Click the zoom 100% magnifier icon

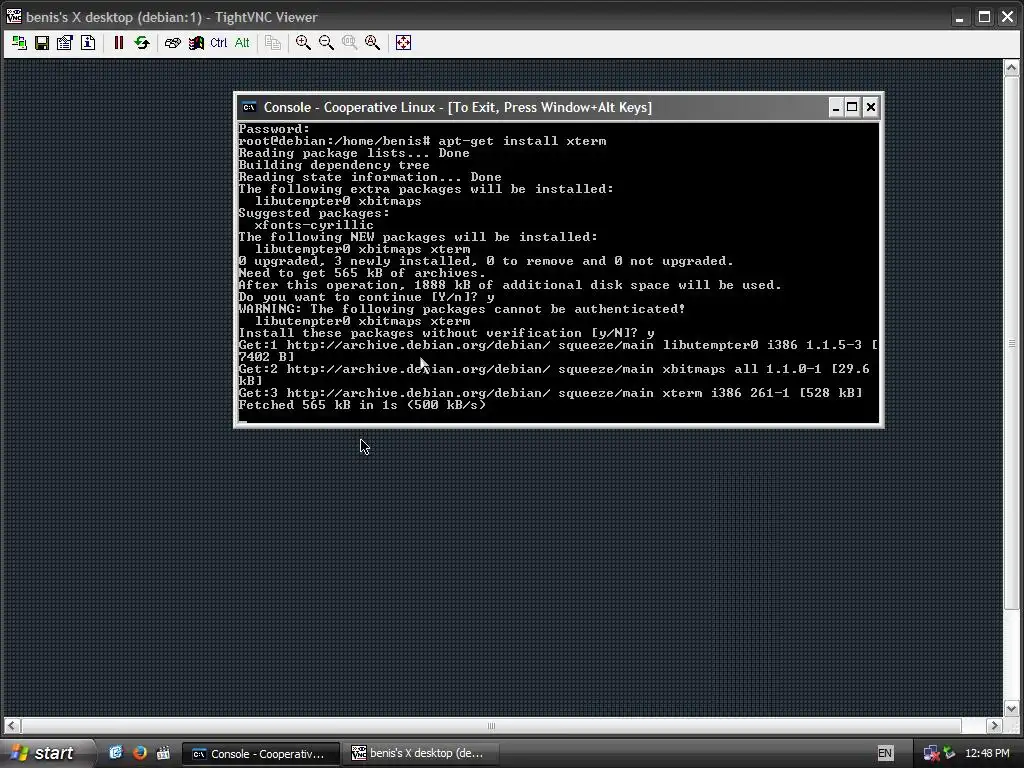point(349,43)
